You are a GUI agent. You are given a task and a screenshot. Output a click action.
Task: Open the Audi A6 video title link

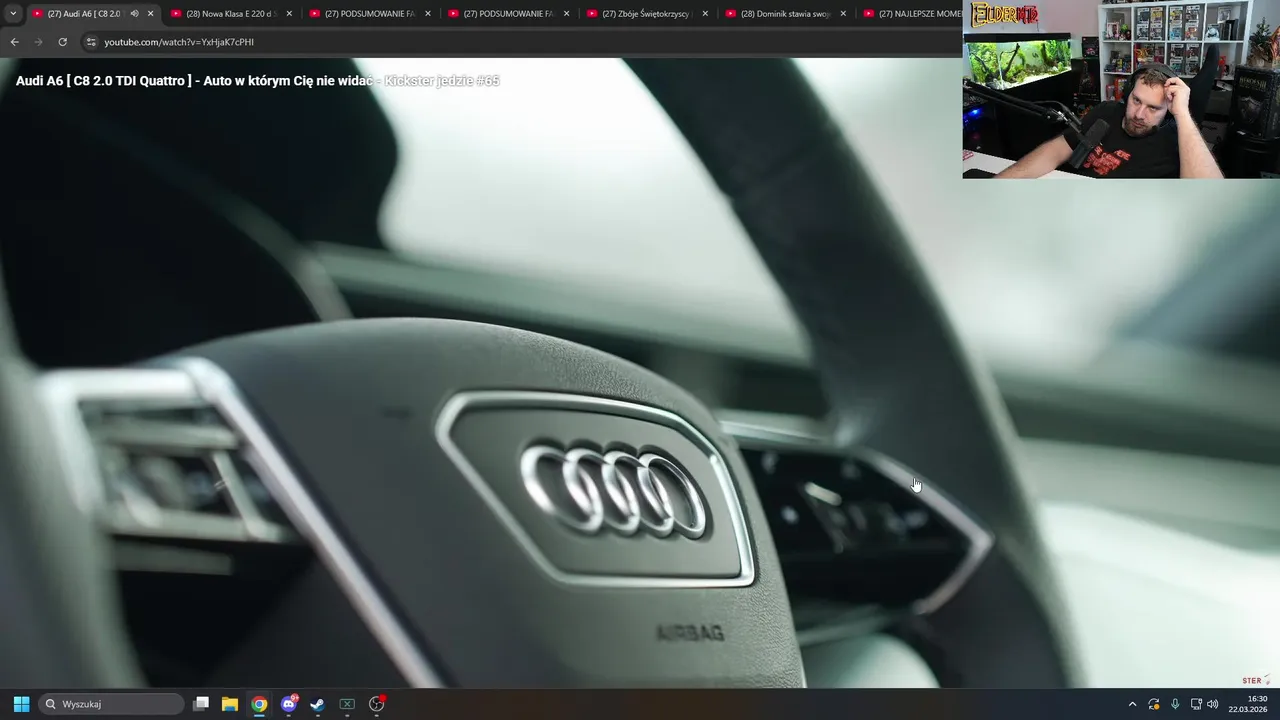click(x=257, y=80)
